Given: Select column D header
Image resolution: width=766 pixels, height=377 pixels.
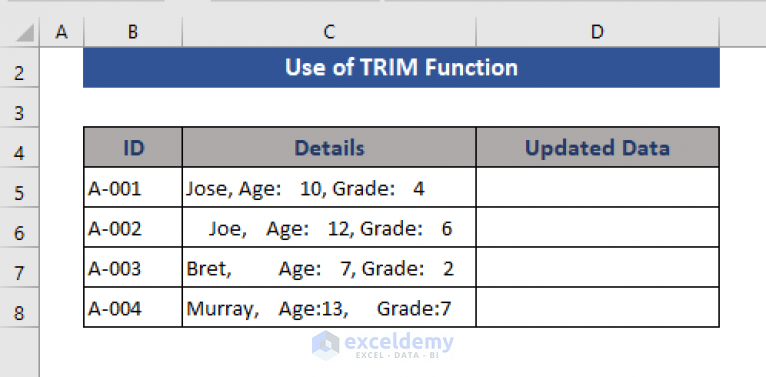Looking at the screenshot, I should 597,32.
